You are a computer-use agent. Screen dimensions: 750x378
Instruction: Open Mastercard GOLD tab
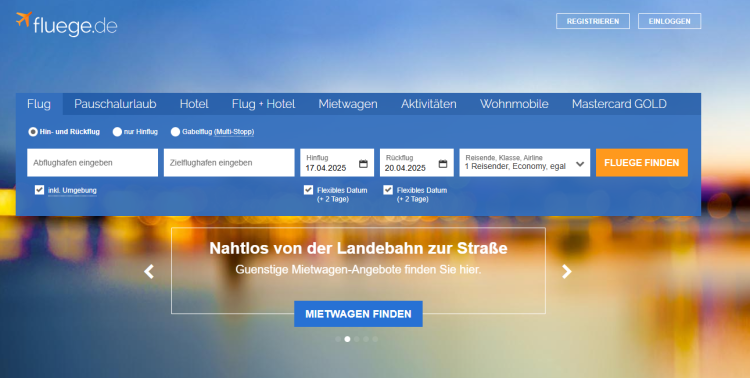click(619, 104)
